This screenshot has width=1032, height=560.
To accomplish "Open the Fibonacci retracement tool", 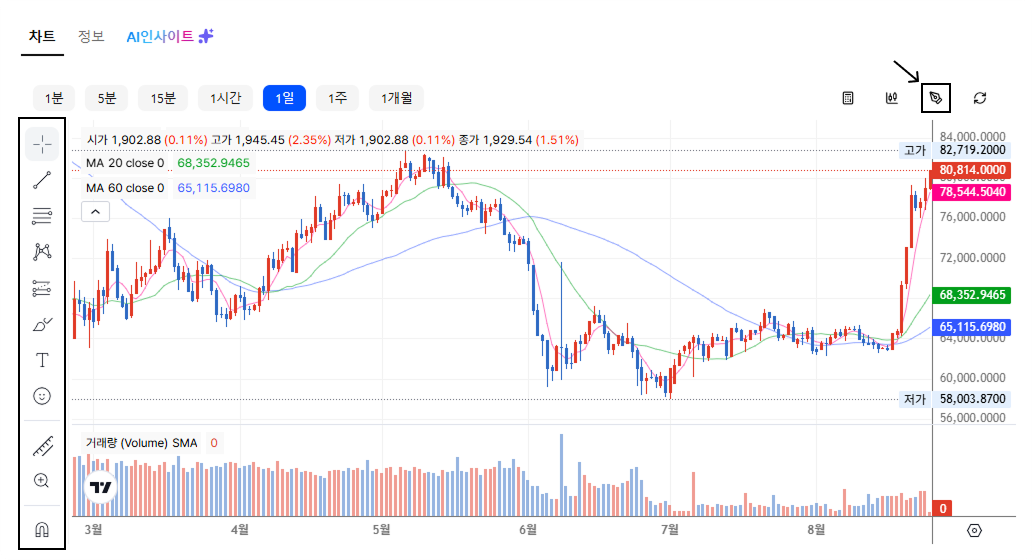I will click(x=42, y=216).
